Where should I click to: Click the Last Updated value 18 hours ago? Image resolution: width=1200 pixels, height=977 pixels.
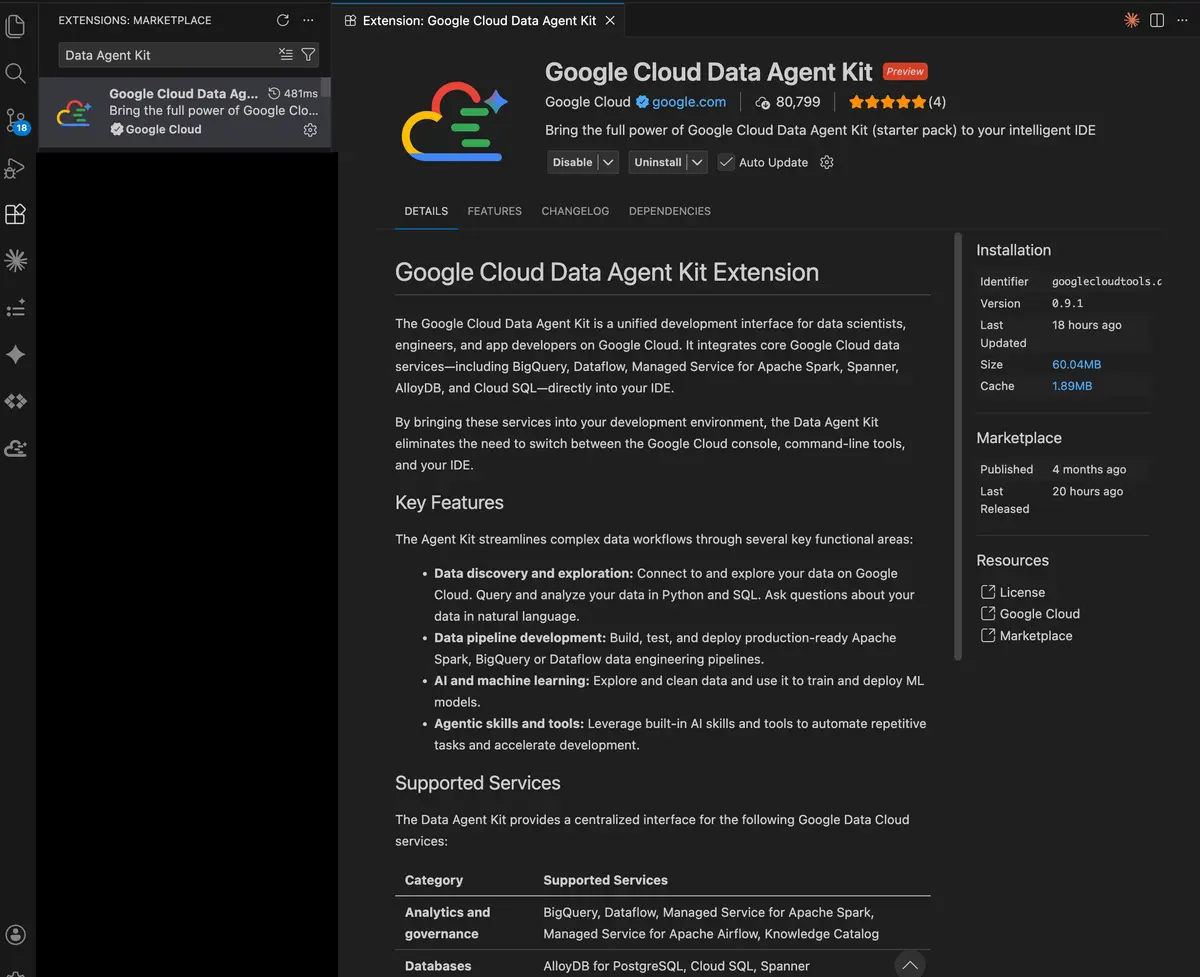pos(1087,325)
